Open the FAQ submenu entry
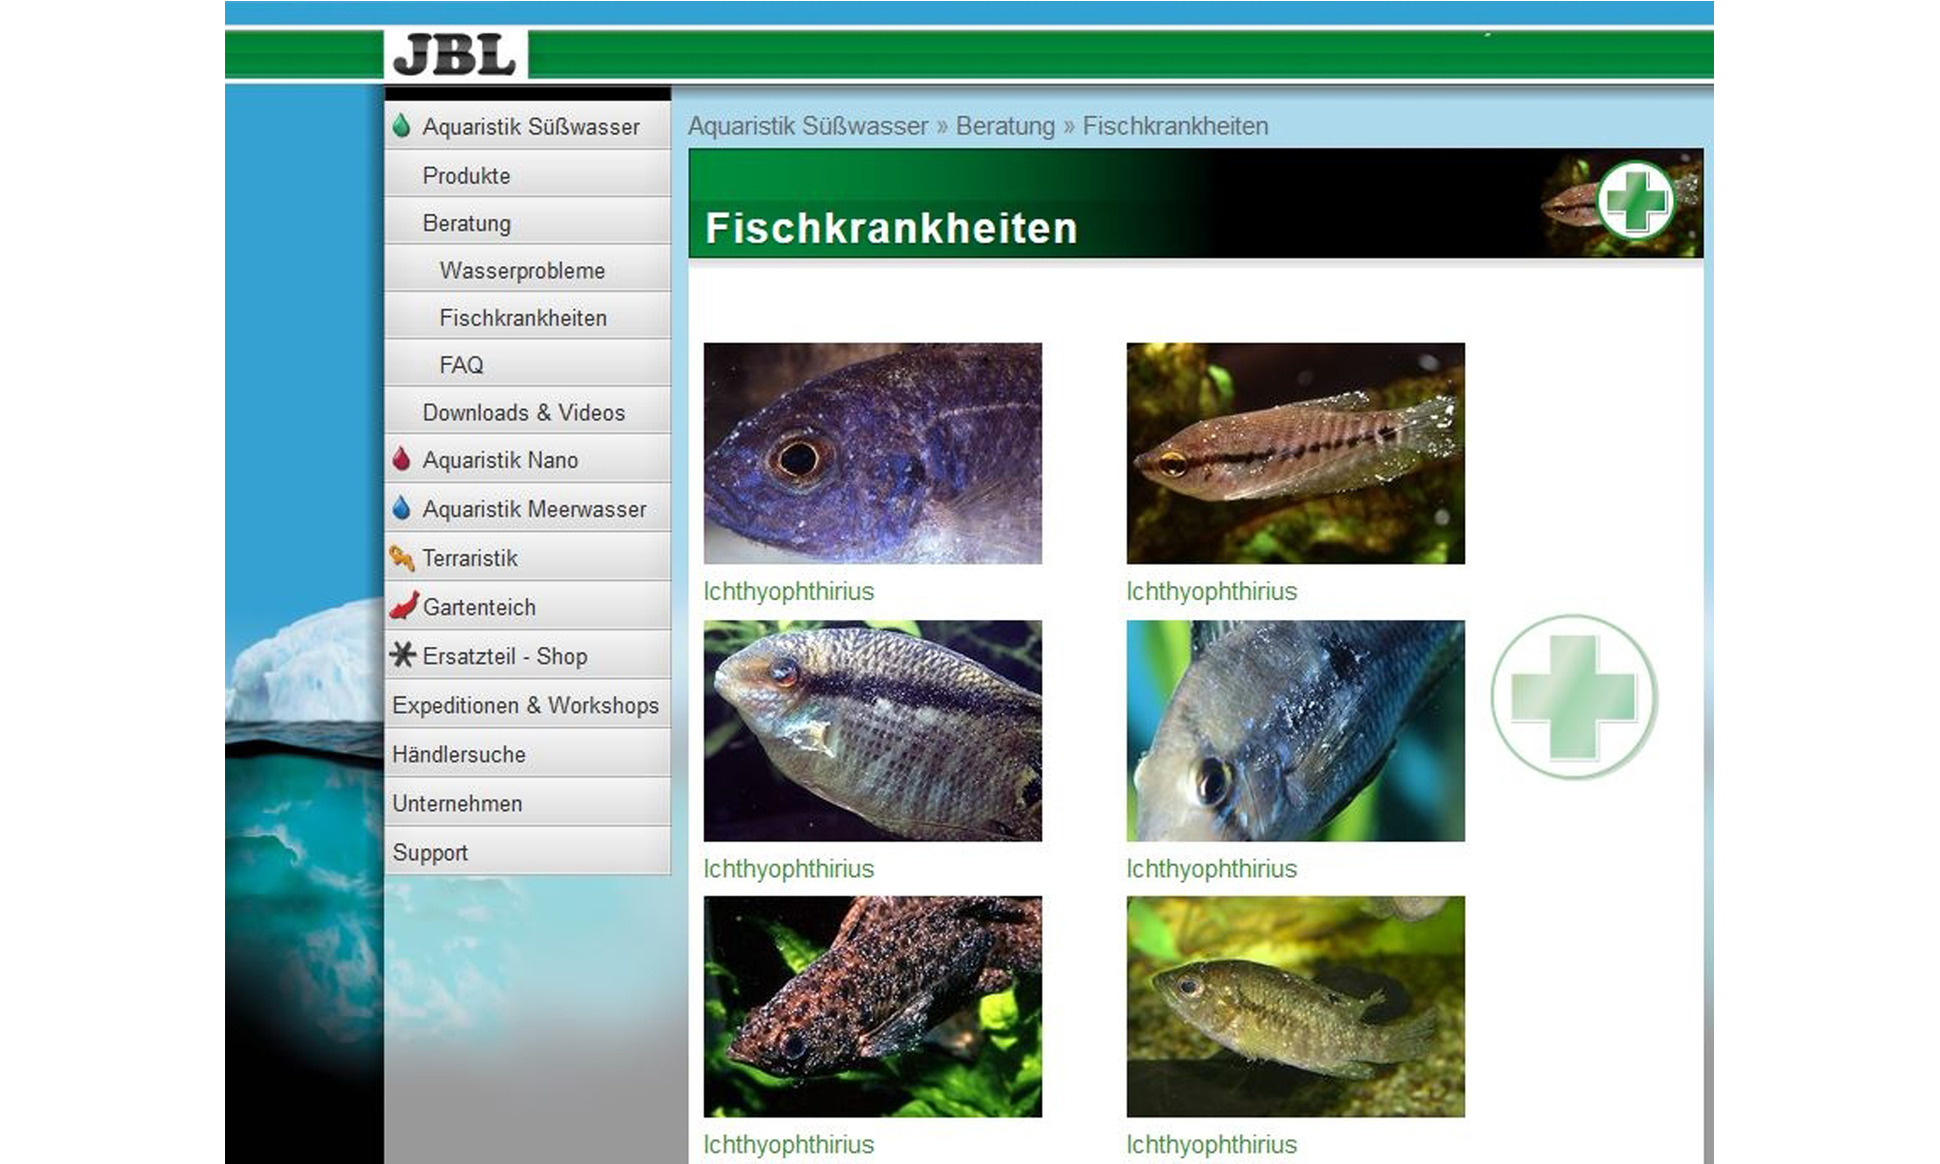This screenshot has height=1164, width=1940. click(x=461, y=365)
